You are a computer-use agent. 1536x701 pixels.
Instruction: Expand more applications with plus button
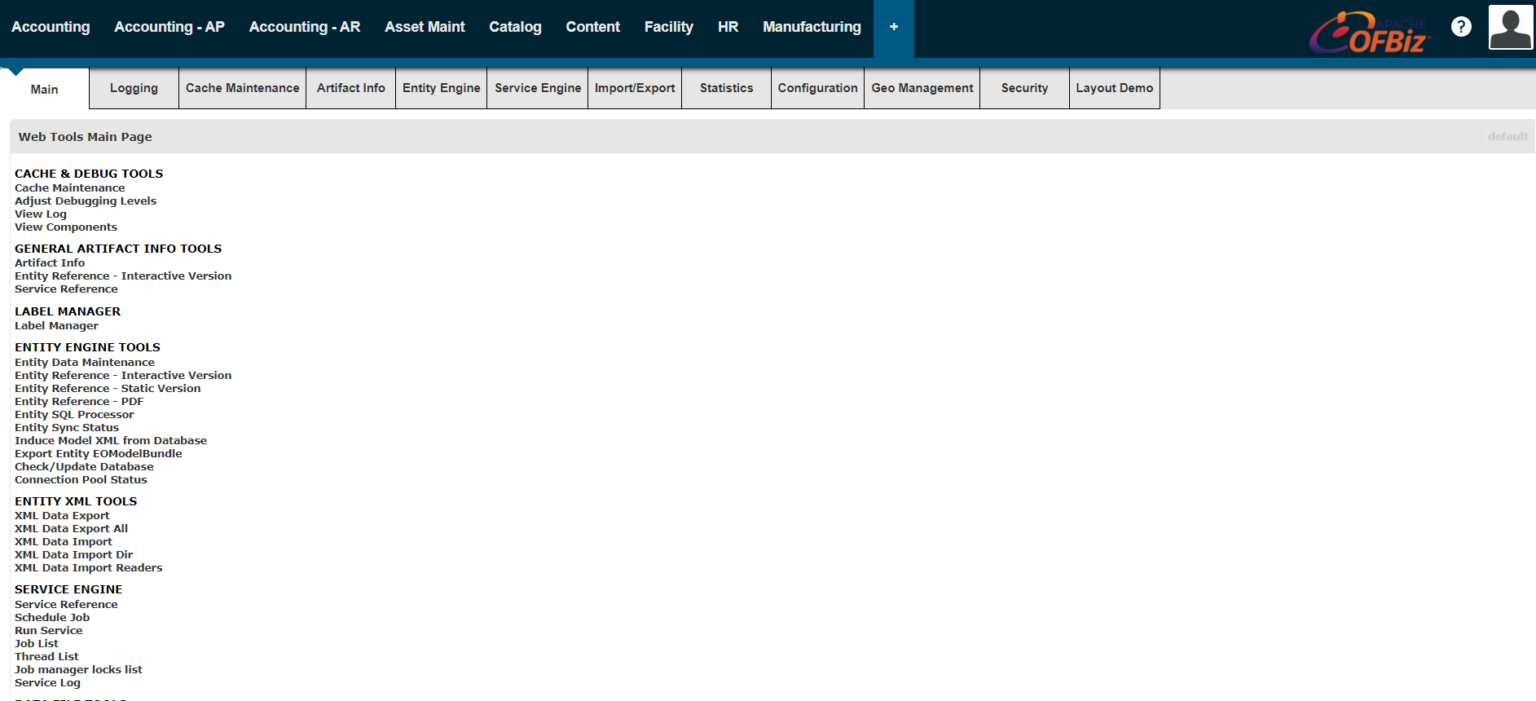point(893,27)
